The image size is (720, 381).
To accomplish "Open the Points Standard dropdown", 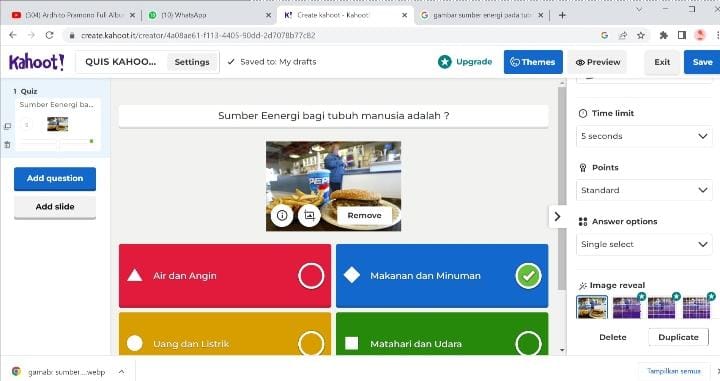I will 644,190.
